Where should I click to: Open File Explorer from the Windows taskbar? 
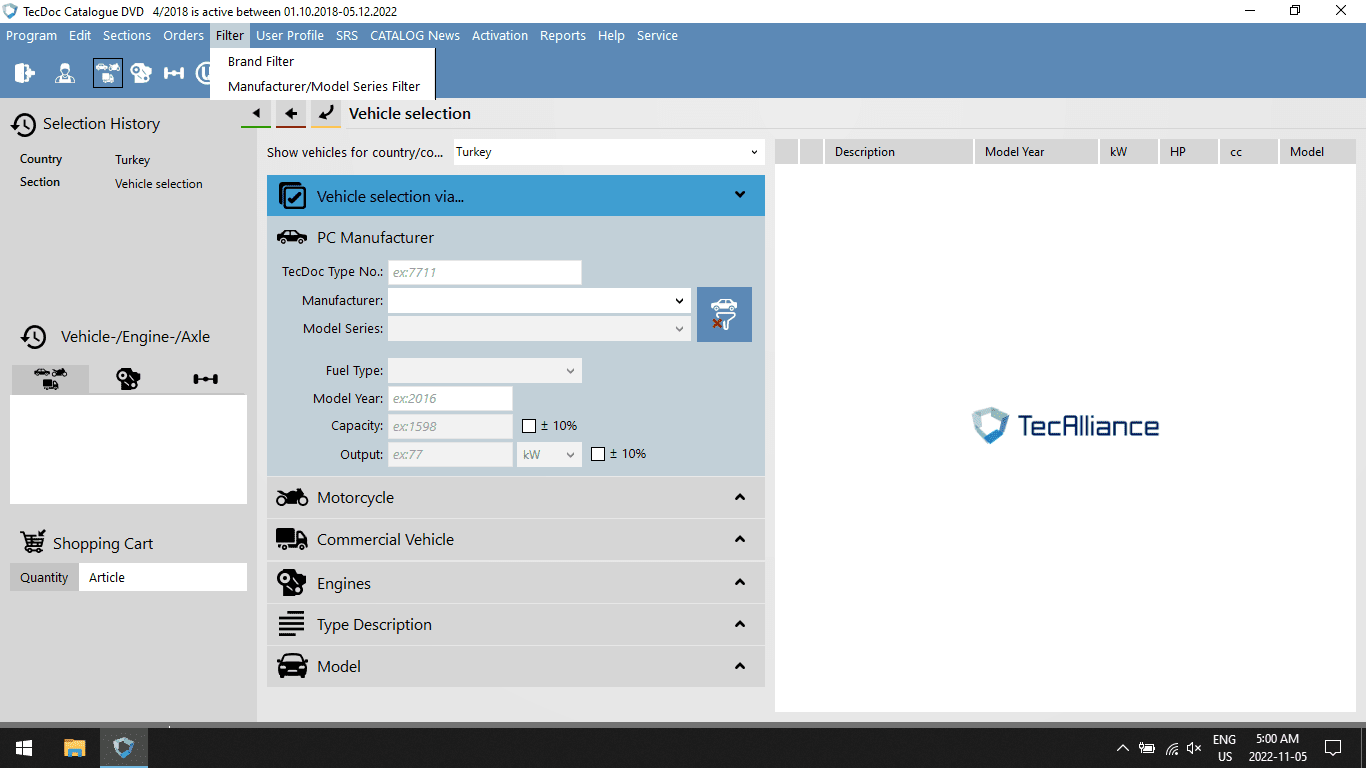[x=75, y=748]
